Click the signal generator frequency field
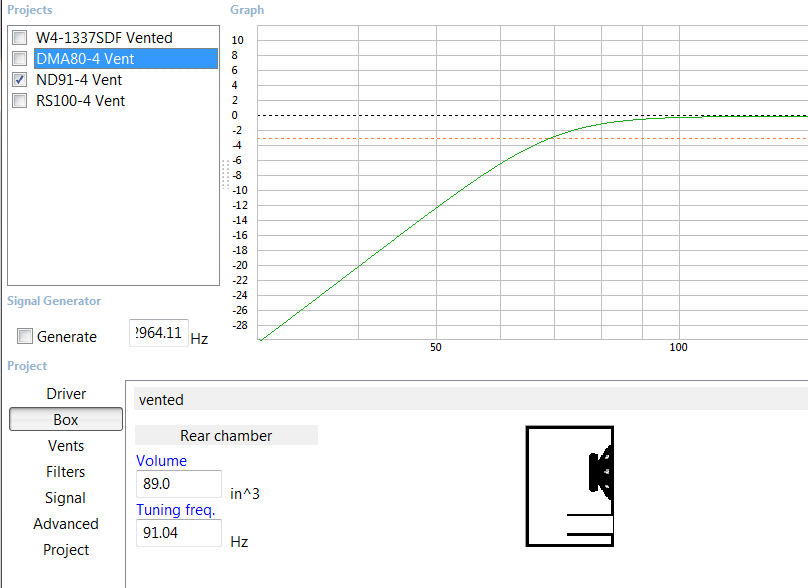The height and width of the screenshot is (588, 808). [159, 333]
